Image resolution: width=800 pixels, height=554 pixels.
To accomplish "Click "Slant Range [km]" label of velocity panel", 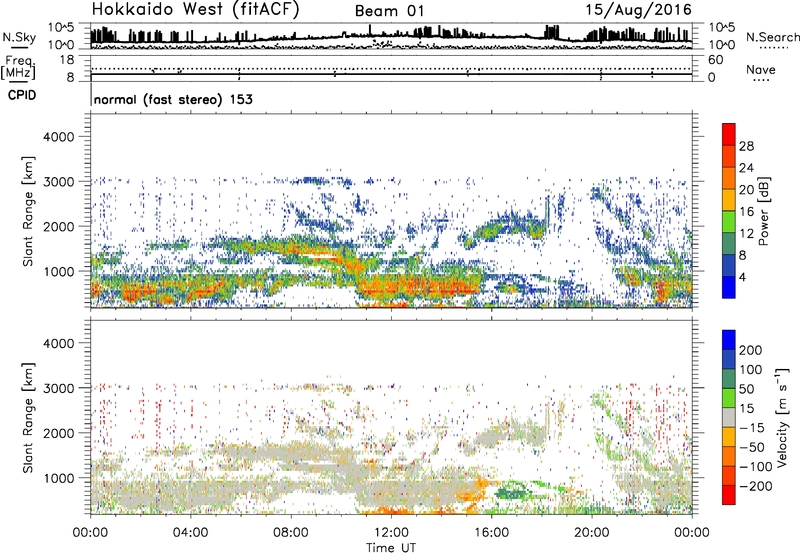I will [28, 418].
